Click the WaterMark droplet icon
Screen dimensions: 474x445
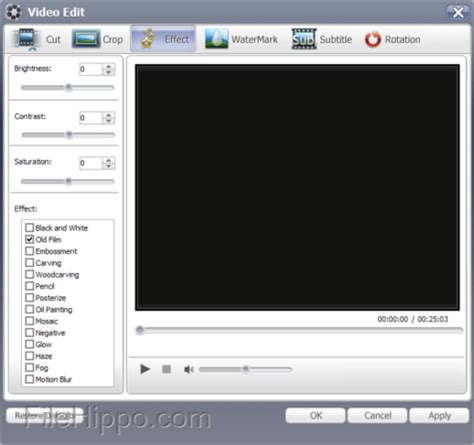point(216,39)
